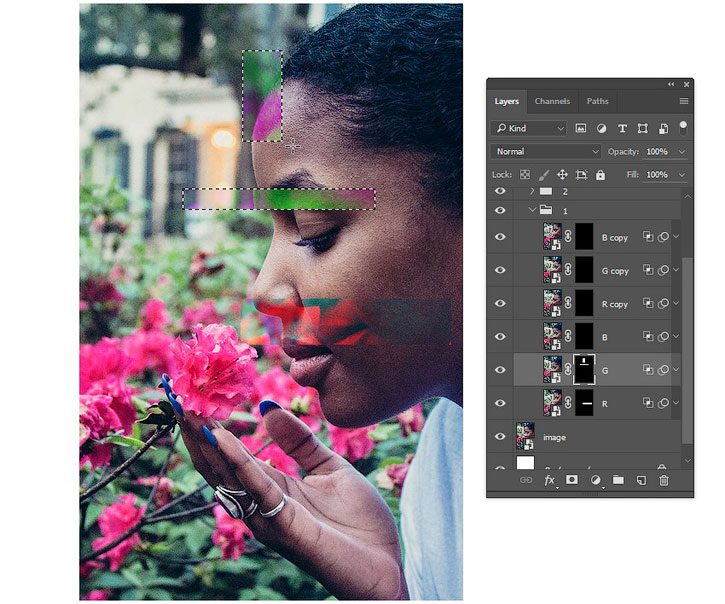The image size is (725, 604).
Task: Lock image pixels brush icon
Action: 544,175
